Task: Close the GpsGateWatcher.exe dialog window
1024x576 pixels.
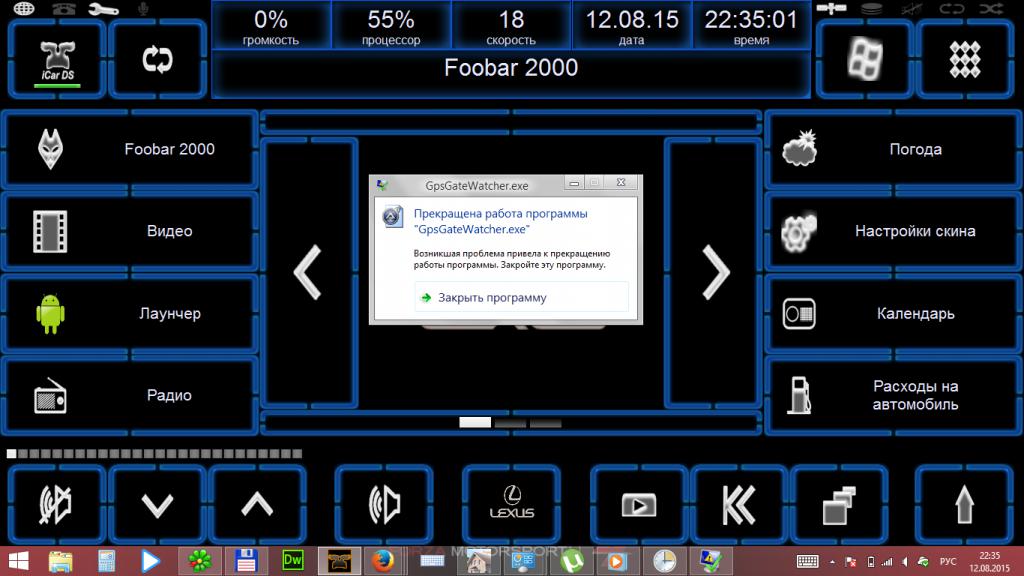Action: (x=621, y=183)
